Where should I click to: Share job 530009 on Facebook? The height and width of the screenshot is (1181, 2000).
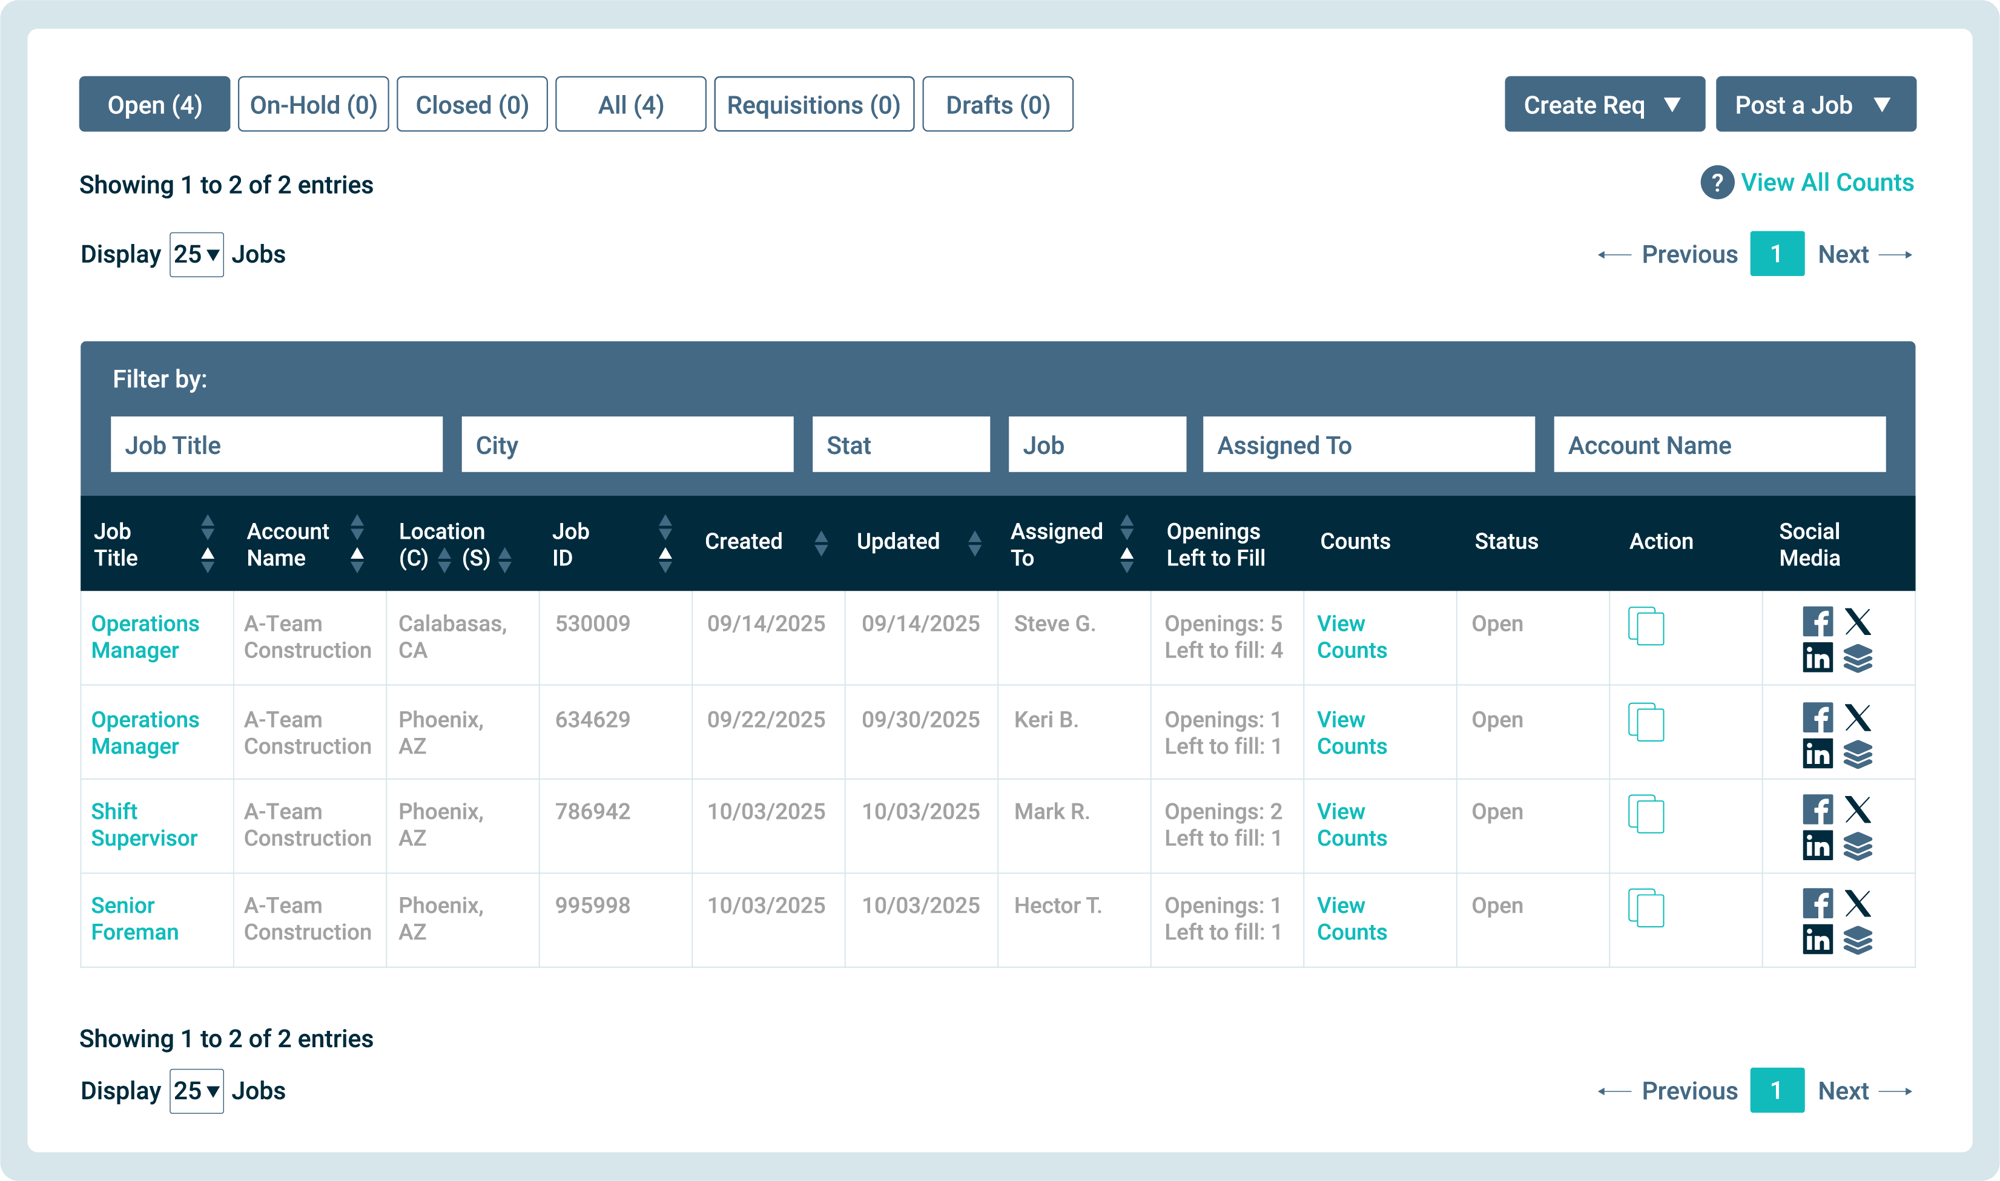(1817, 622)
